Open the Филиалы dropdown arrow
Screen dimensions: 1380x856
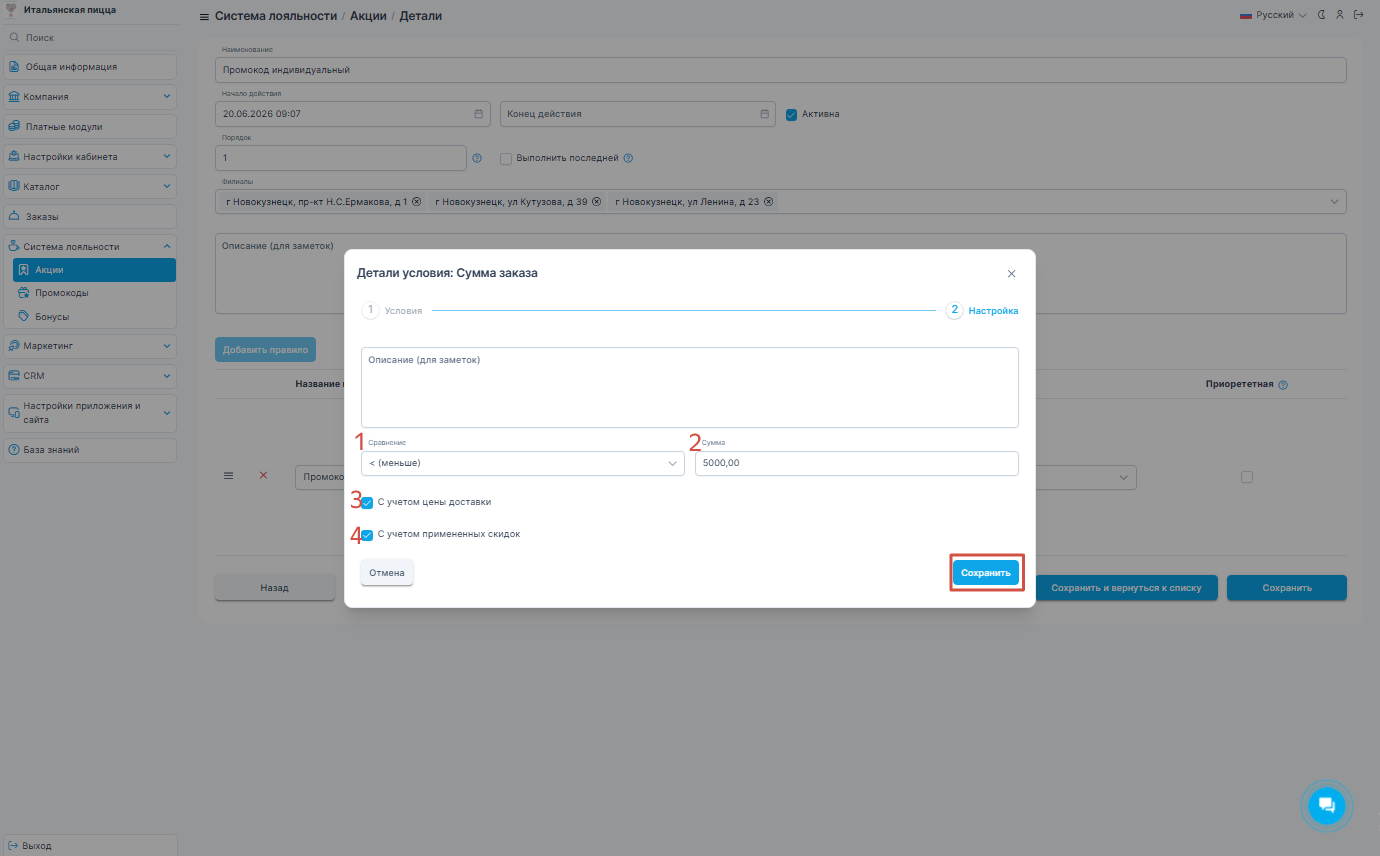coord(1334,202)
